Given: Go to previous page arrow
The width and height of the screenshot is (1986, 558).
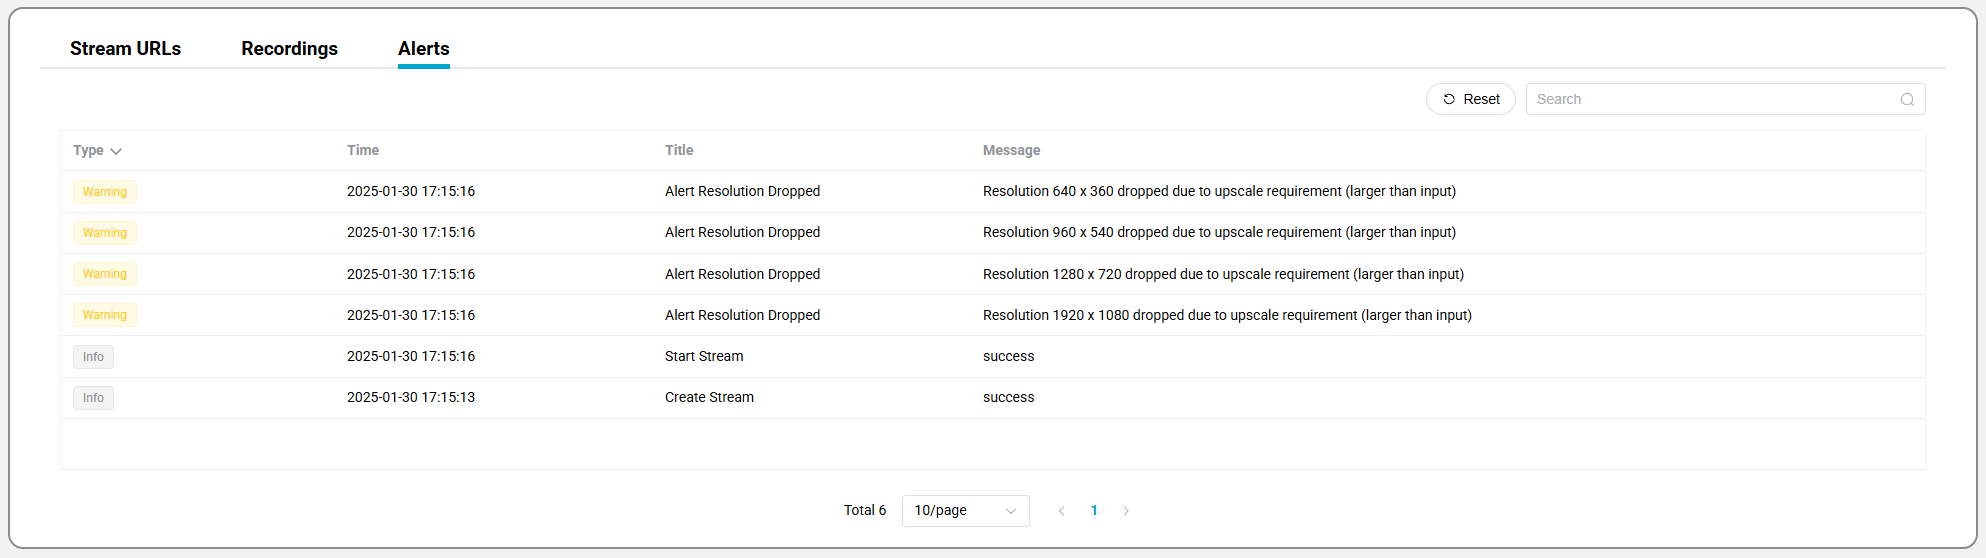Looking at the screenshot, I should click(x=1061, y=510).
